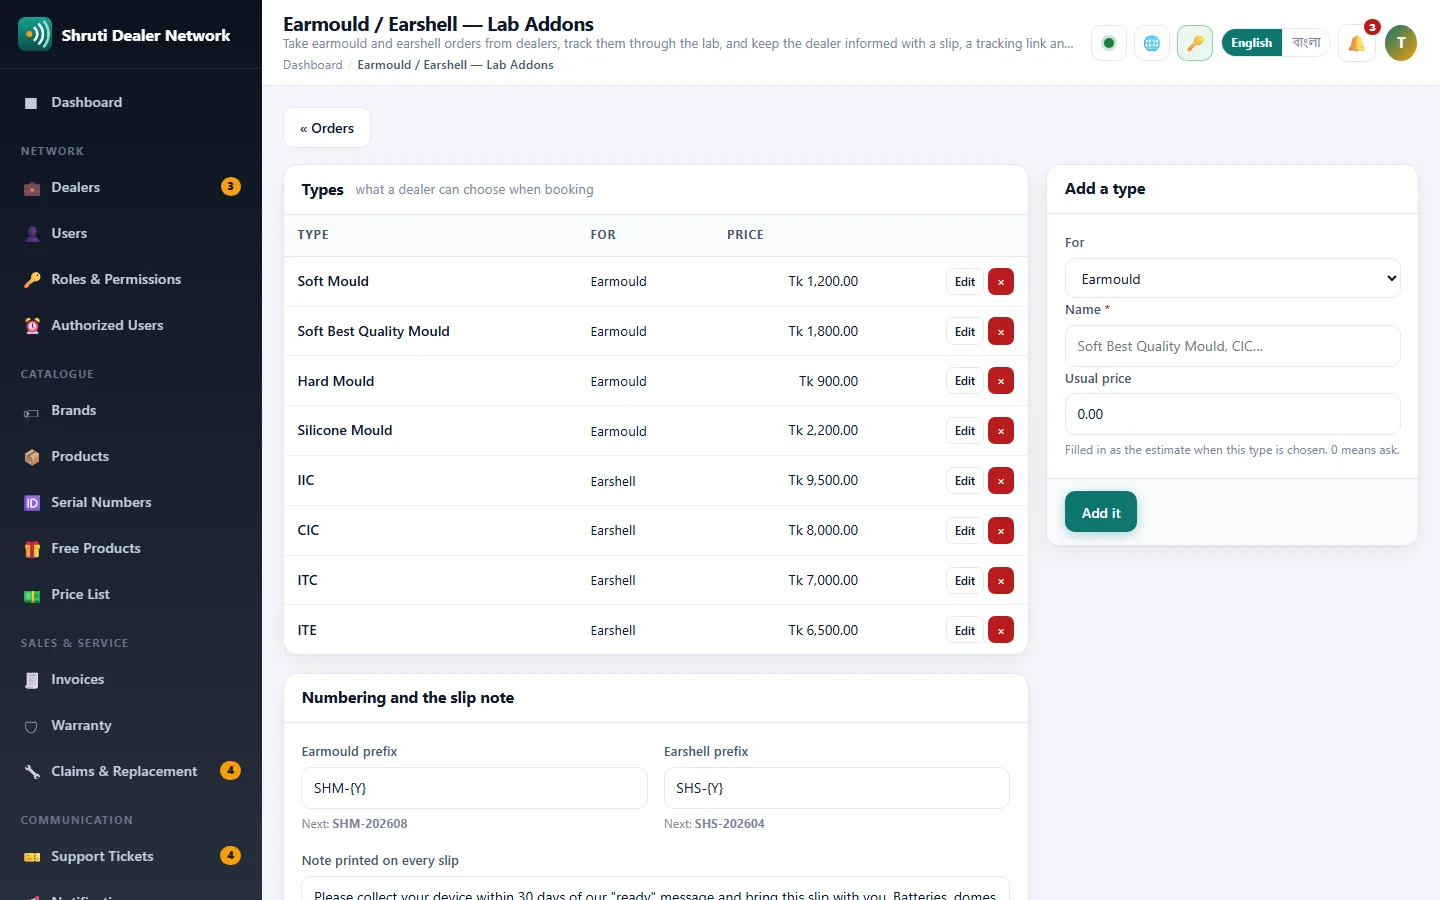Delete the Soft Best Quality Mould type
Screen dimensions: 1440x900
(x=1001, y=332)
